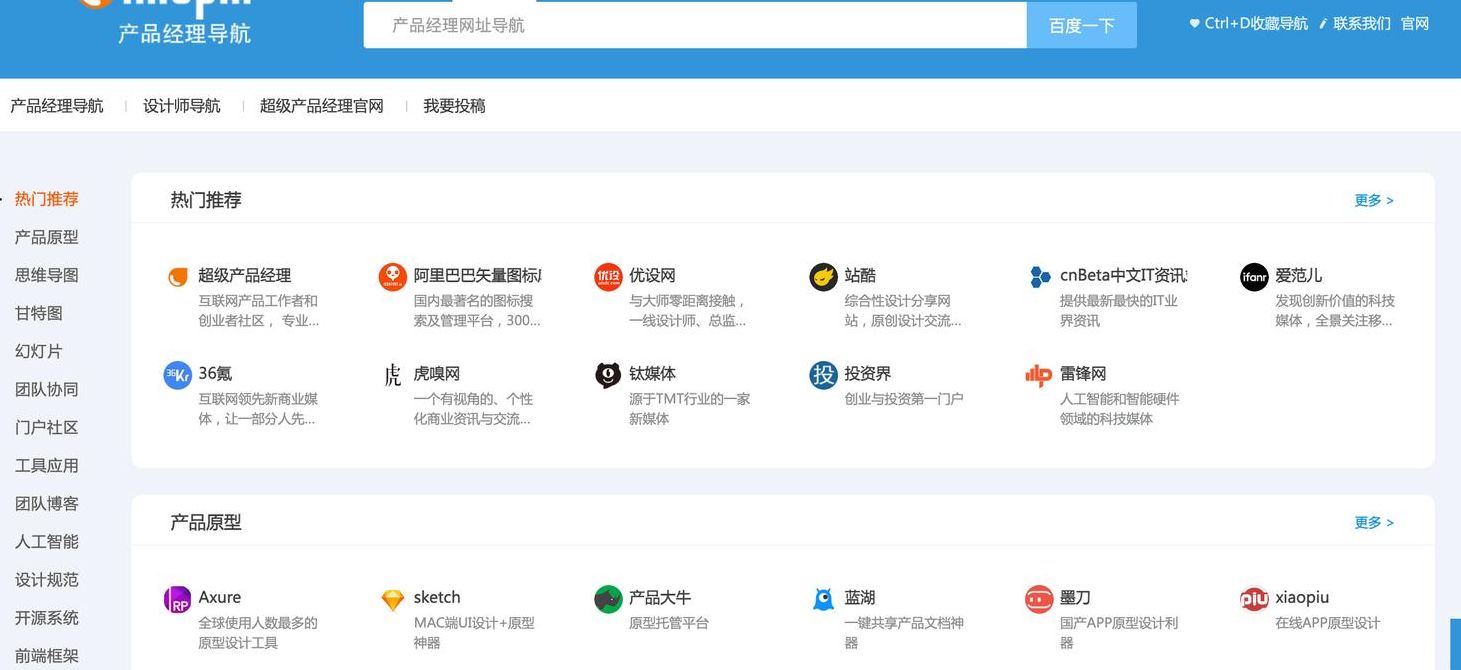Click the blue scrollbar at right edge
Screen dimensions: 1461x670
click(1455, 644)
